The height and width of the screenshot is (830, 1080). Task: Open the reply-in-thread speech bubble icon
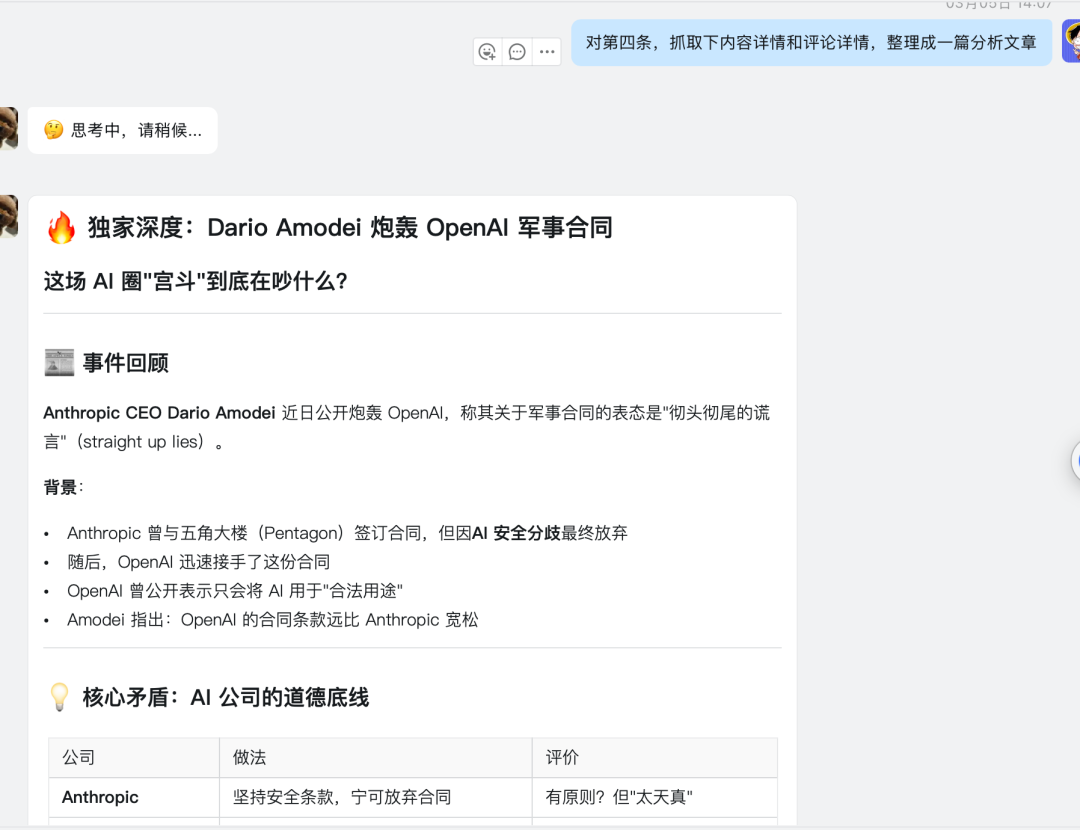516,51
